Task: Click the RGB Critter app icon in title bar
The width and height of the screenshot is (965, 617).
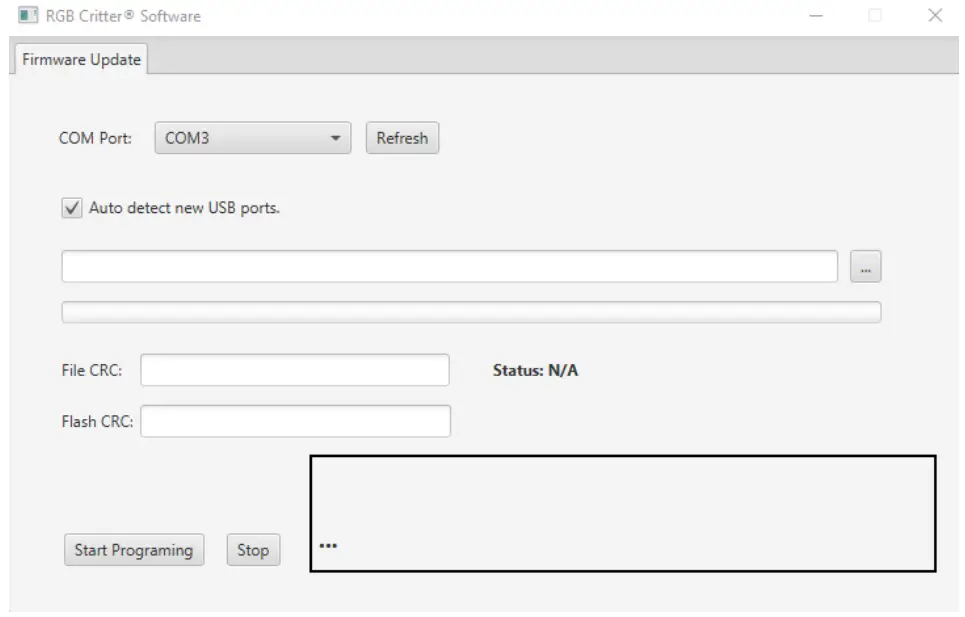Action: click(28, 15)
